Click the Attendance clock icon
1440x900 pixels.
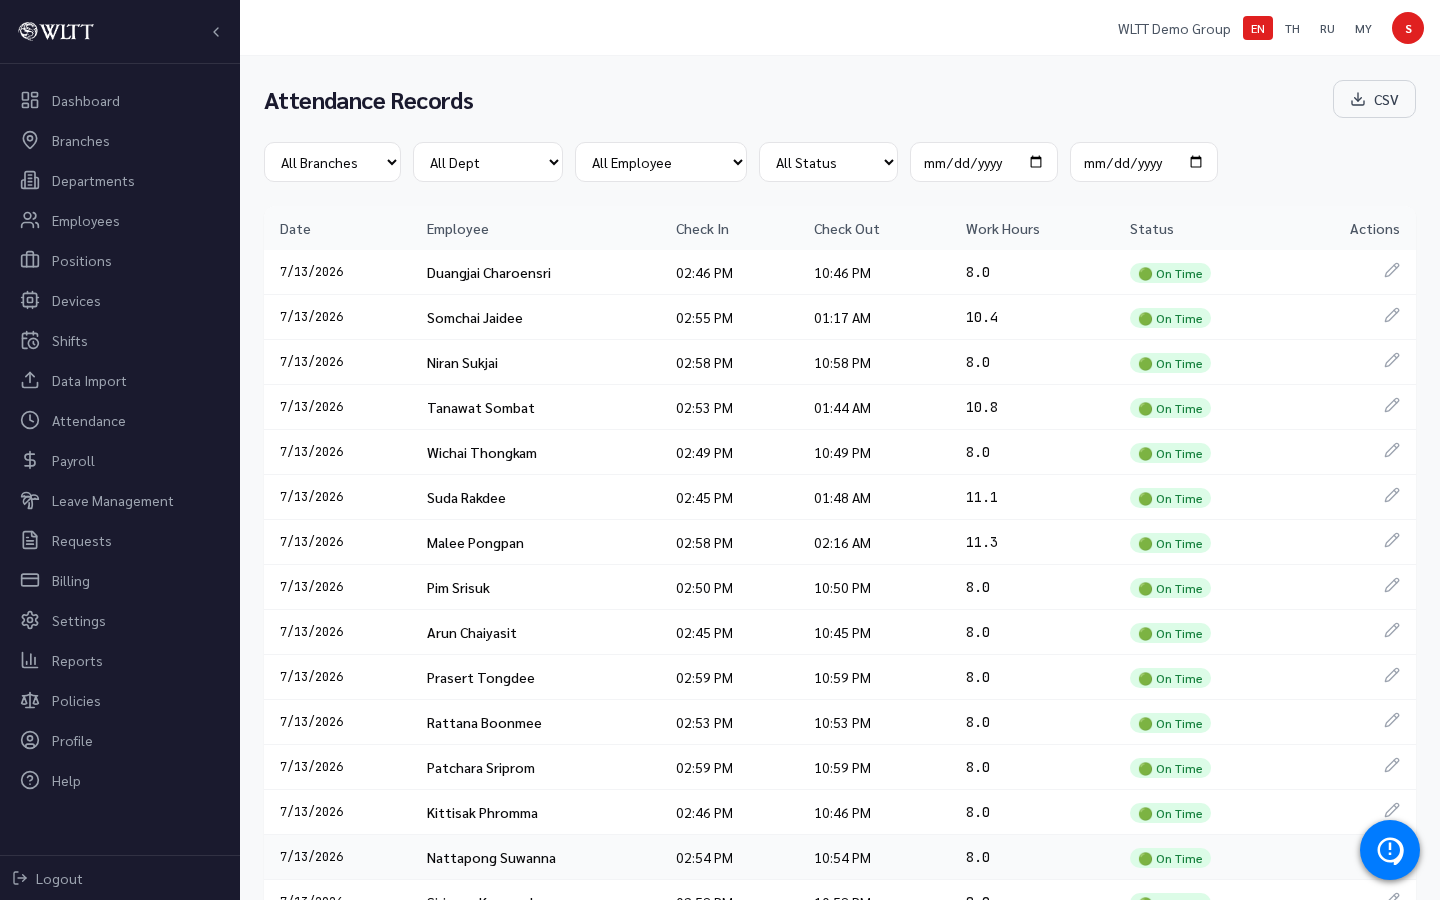[x=30, y=420]
